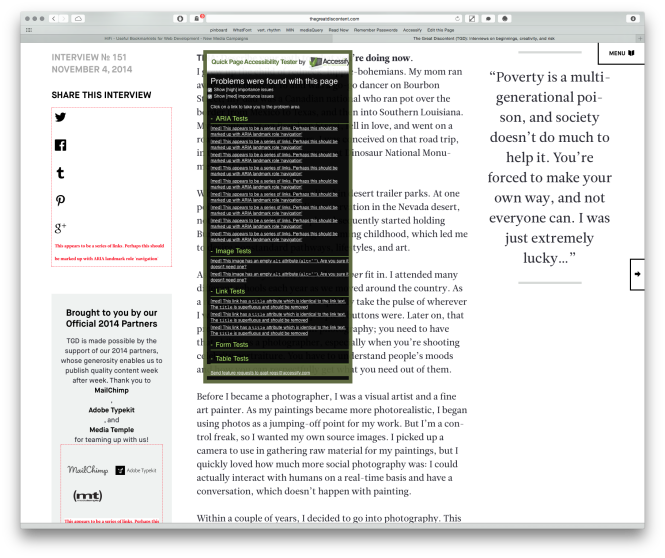Share the interview on Pinterest
This screenshot has height=558, width=665.
(x=60, y=200)
